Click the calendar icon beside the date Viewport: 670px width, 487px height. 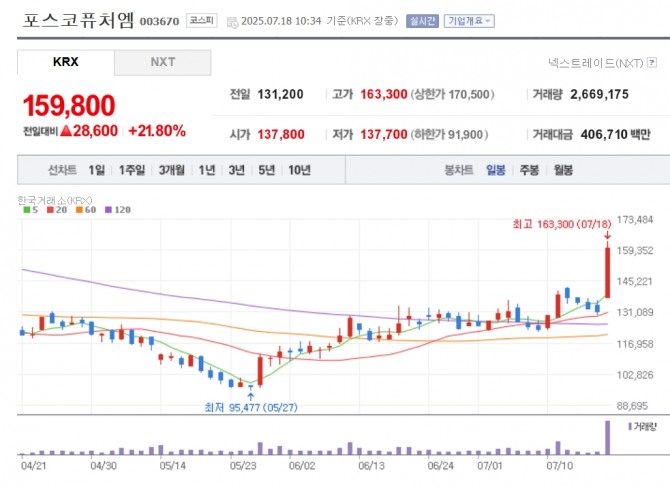pos(232,22)
